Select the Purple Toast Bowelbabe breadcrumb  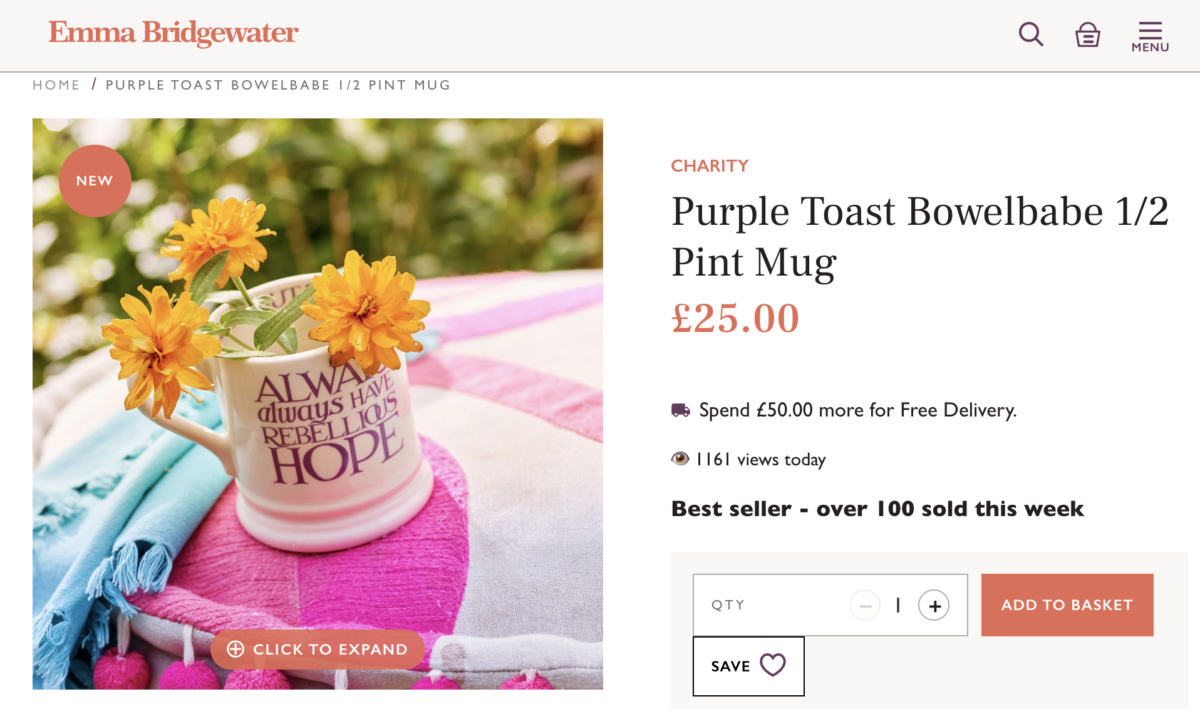278,85
